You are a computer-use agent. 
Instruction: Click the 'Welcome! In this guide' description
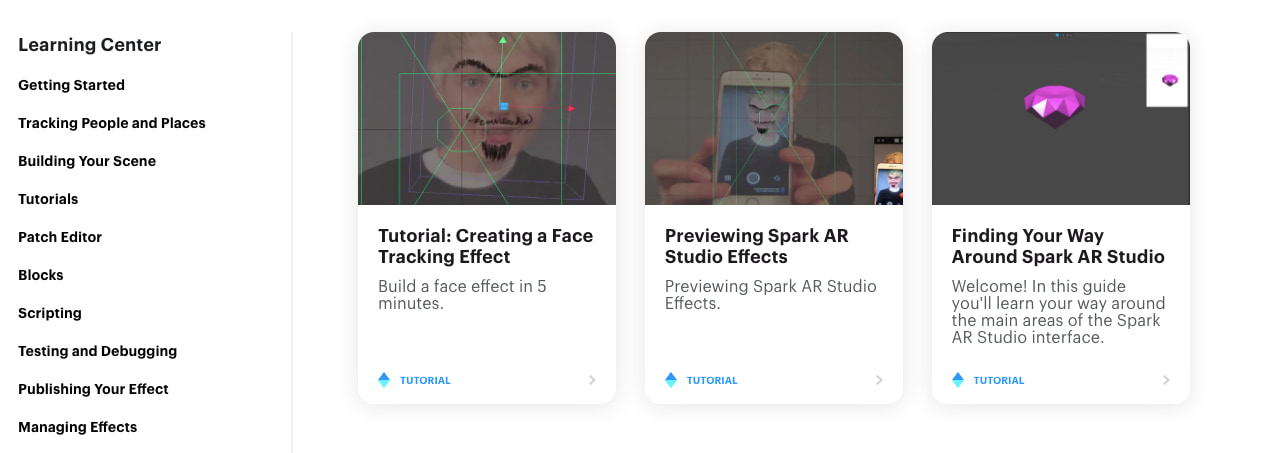pos(1058,312)
